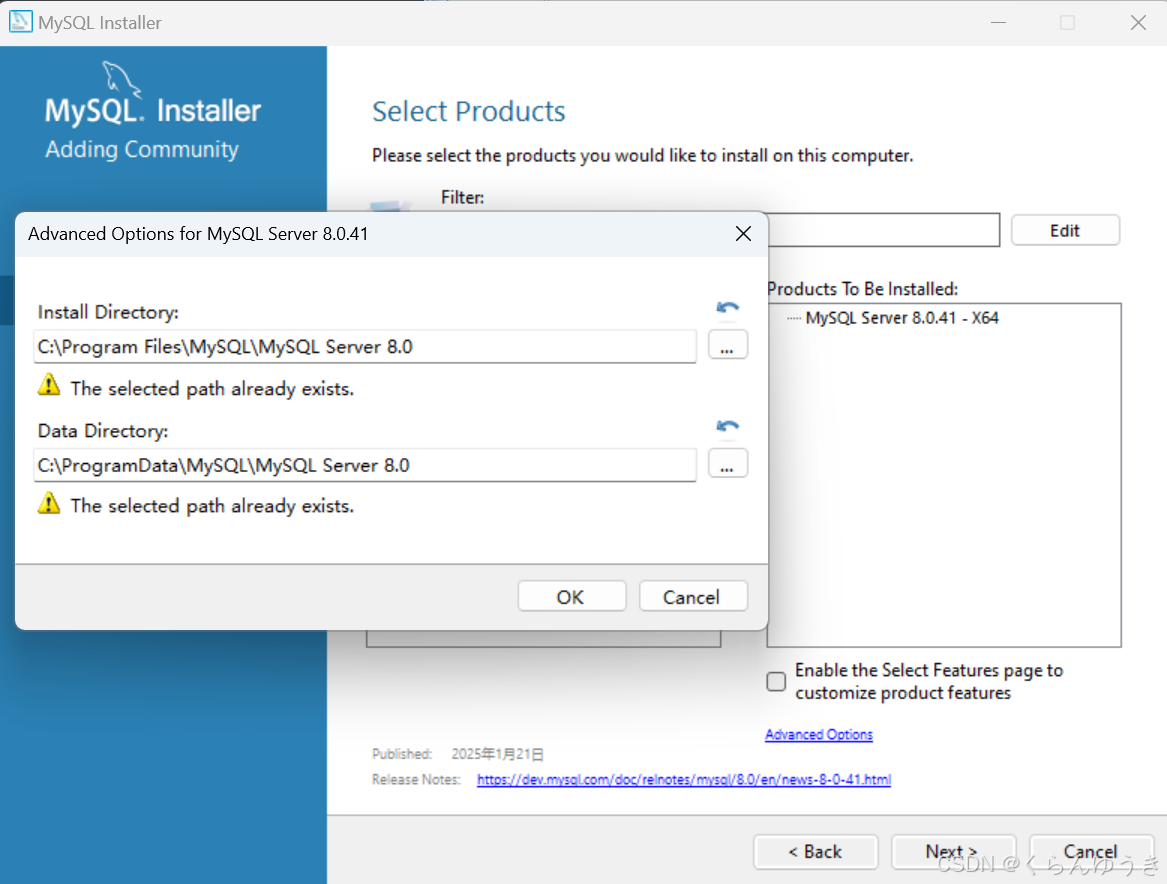Click the Data Directory path field
The height and width of the screenshot is (884, 1167).
[365, 465]
